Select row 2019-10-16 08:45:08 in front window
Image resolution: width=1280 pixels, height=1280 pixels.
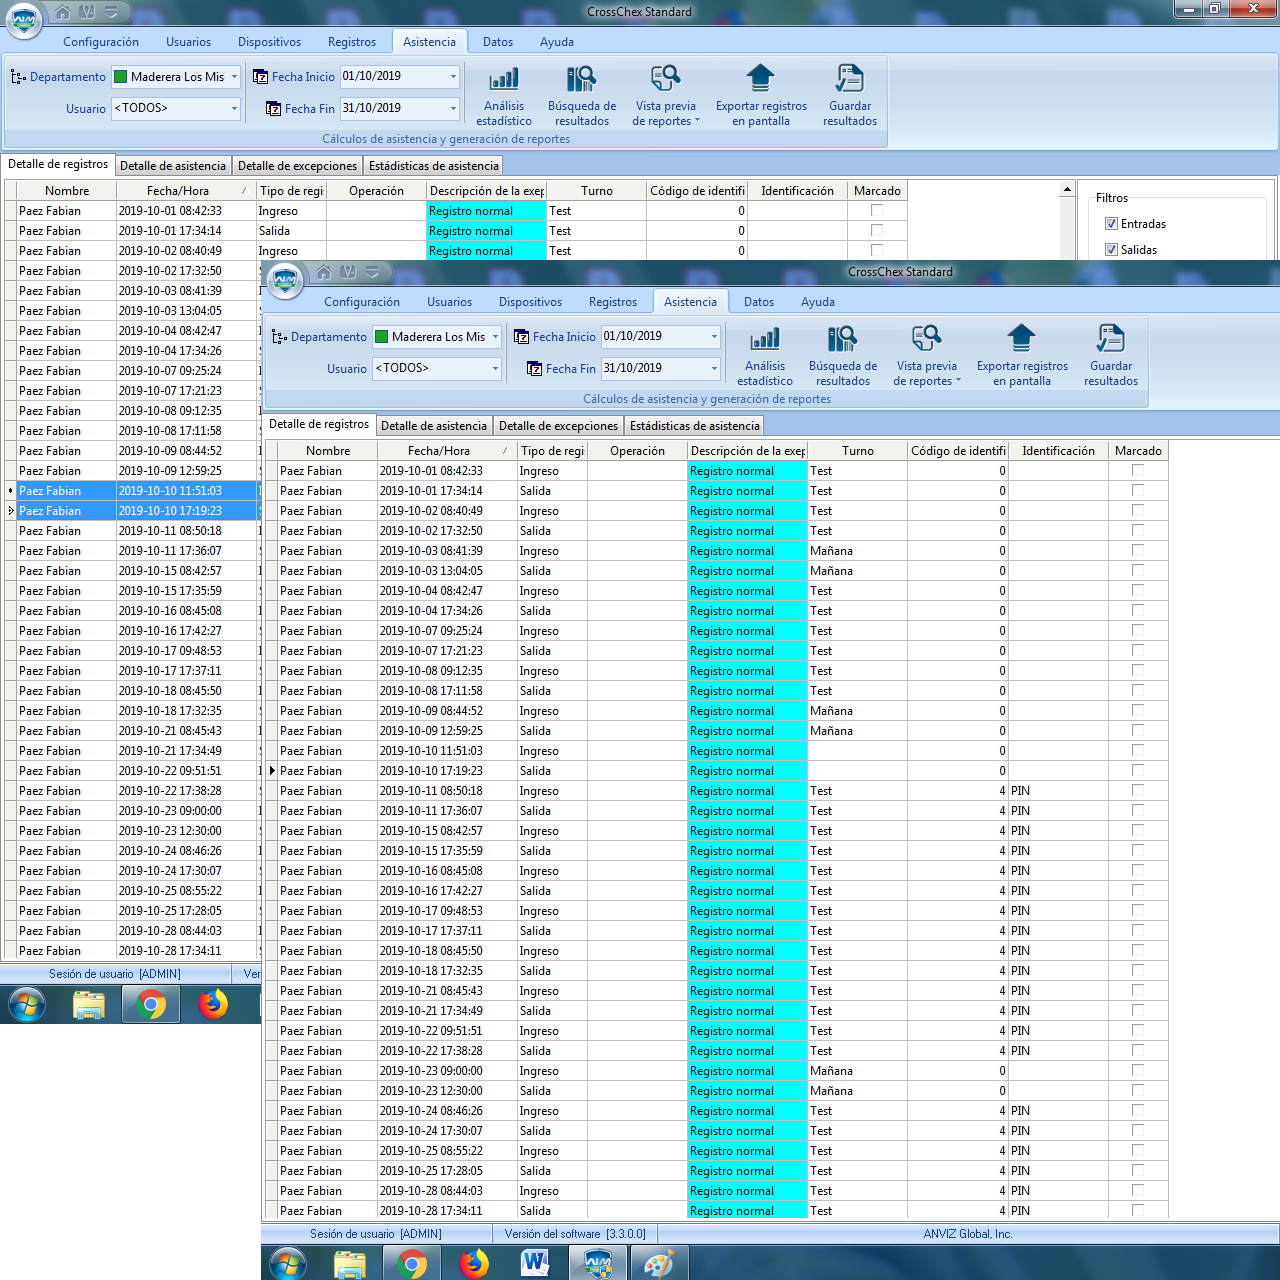tap(716, 871)
